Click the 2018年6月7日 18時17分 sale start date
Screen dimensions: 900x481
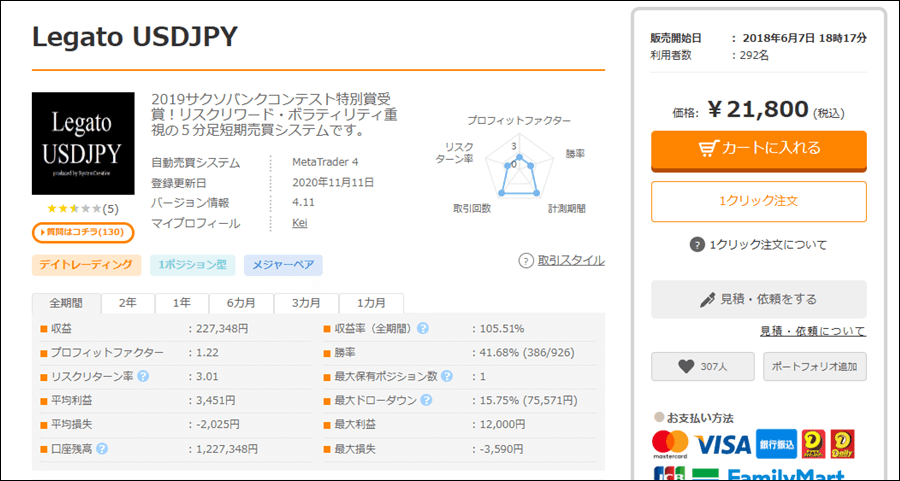tap(804, 38)
